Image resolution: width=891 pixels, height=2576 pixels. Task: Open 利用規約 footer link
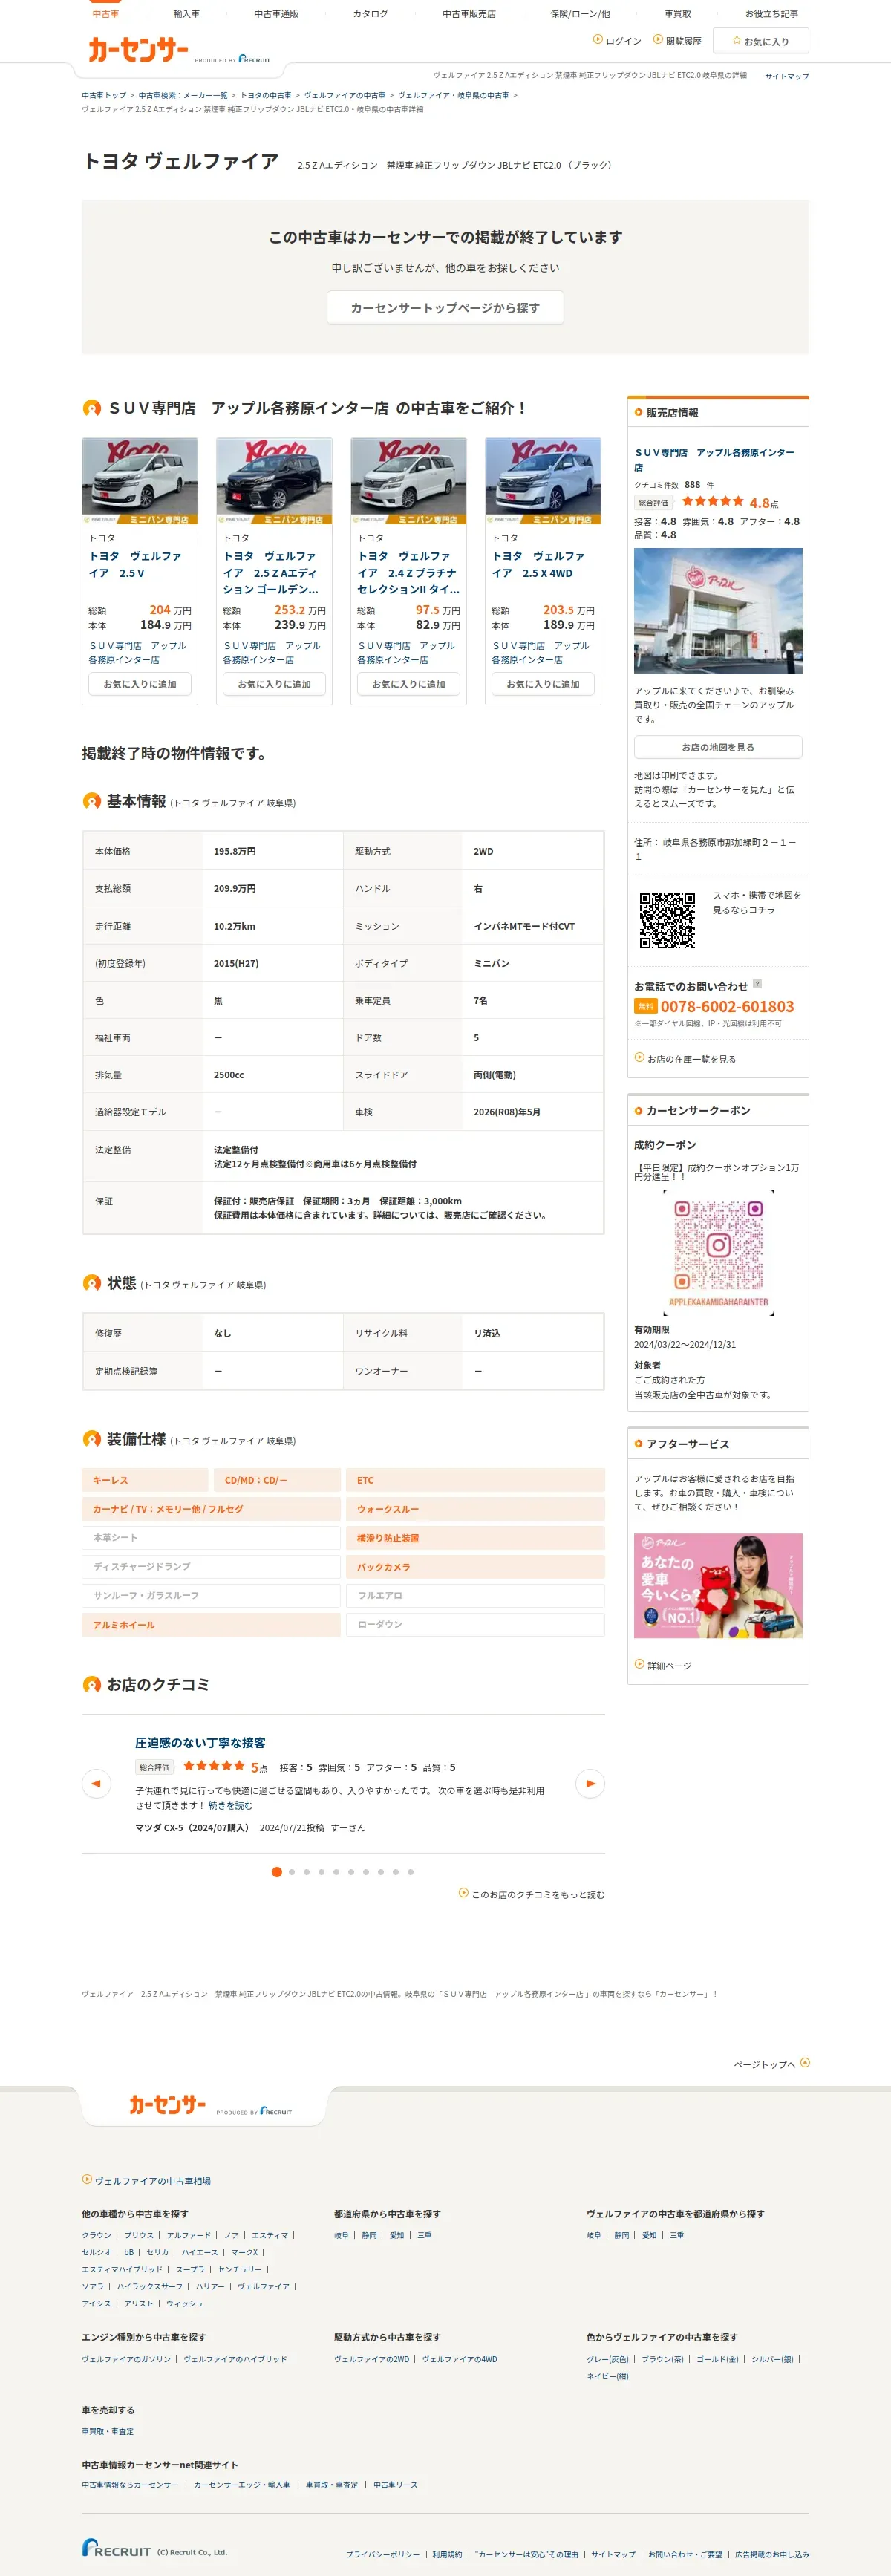[x=447, y=2554]
